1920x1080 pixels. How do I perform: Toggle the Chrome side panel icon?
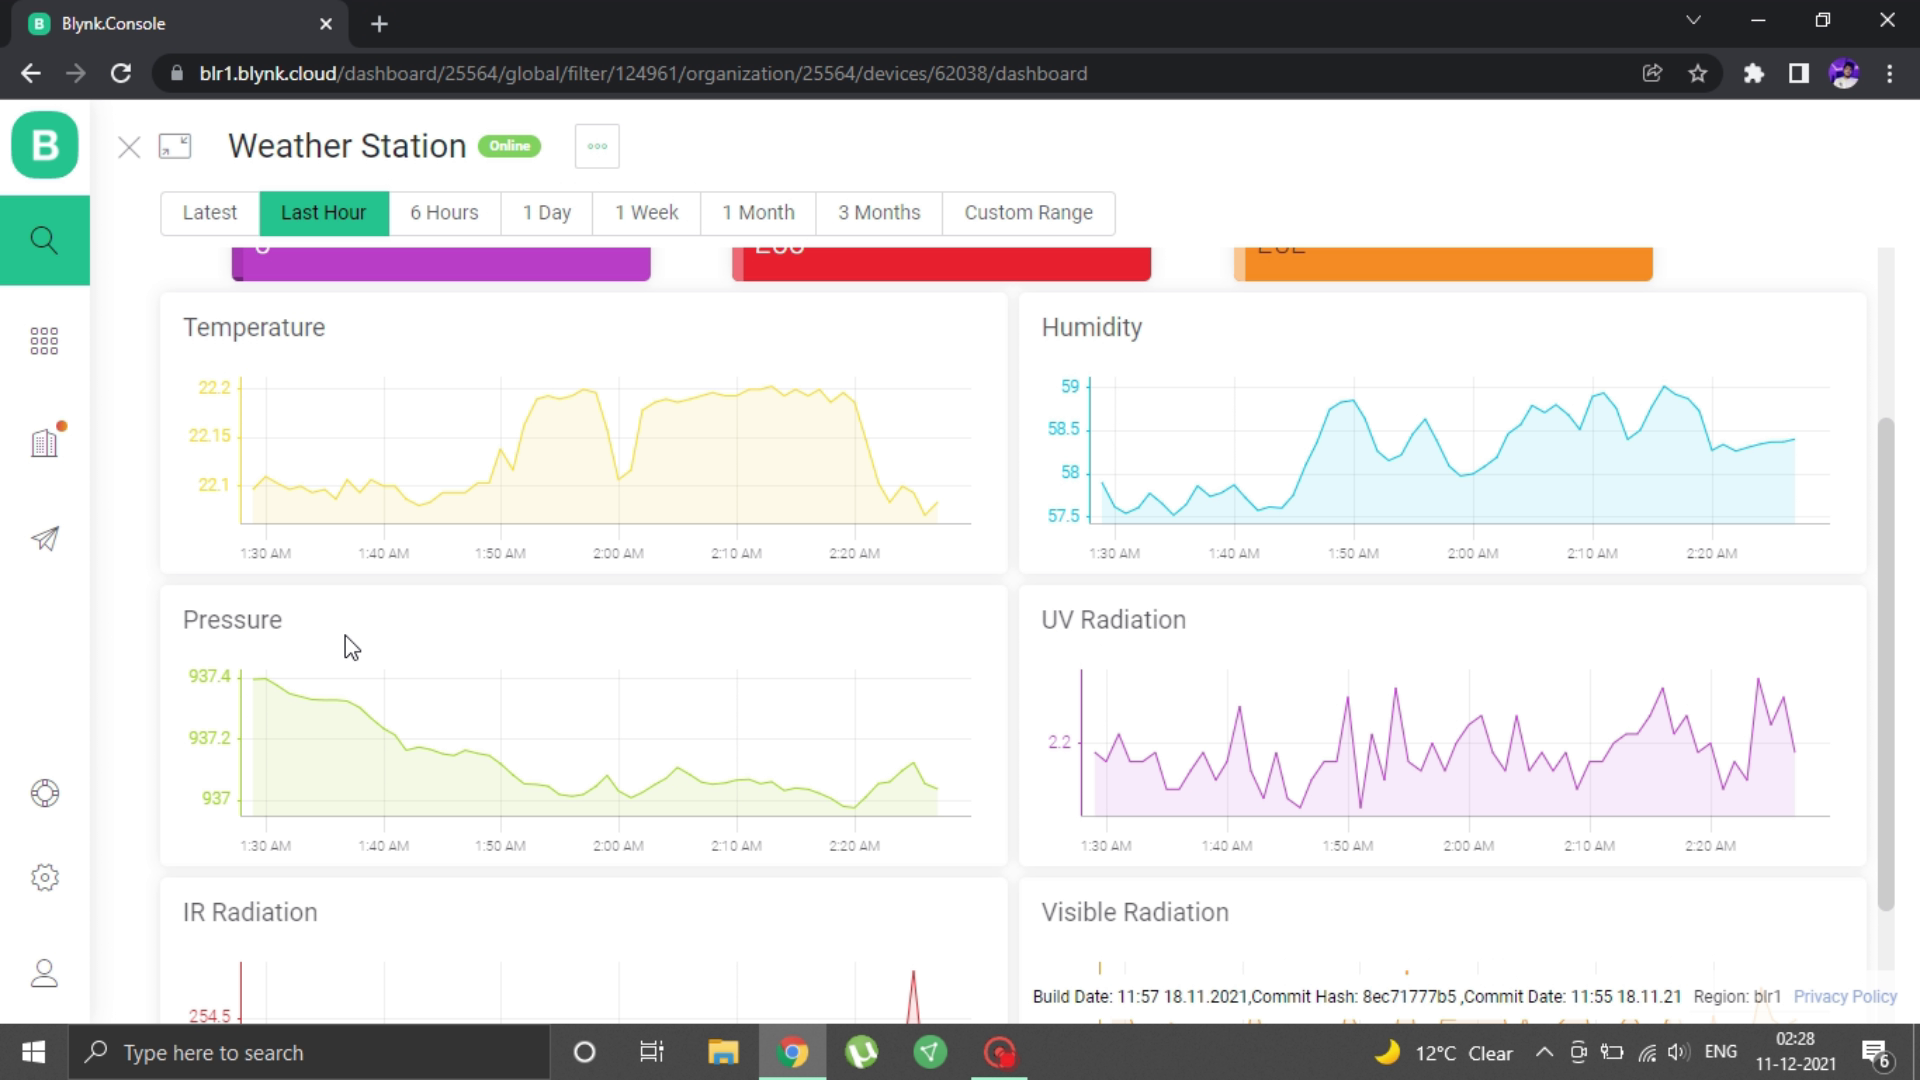[x=1799, y=73]
